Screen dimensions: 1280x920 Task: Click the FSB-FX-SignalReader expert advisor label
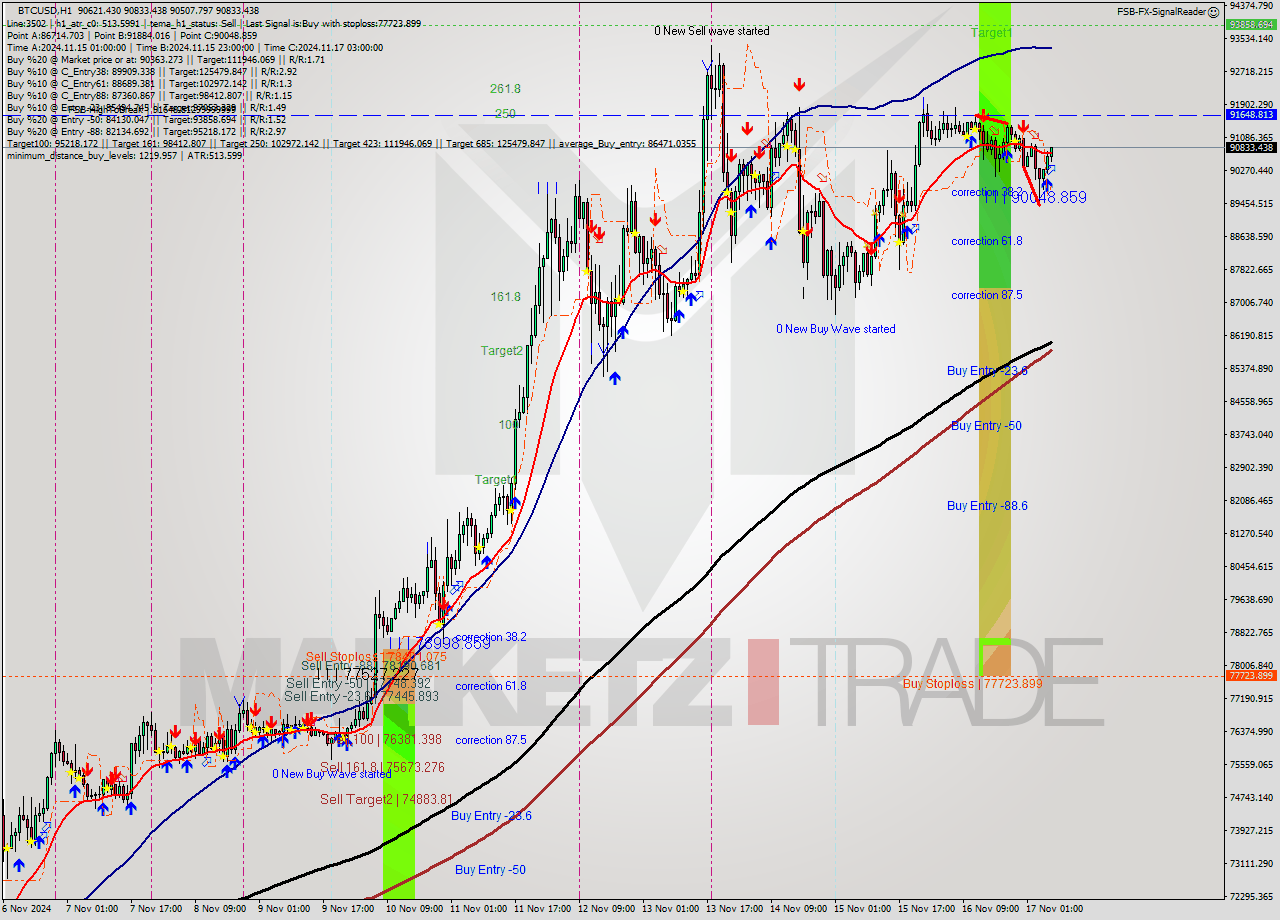pyautogui.click(x=1160, y=12)
